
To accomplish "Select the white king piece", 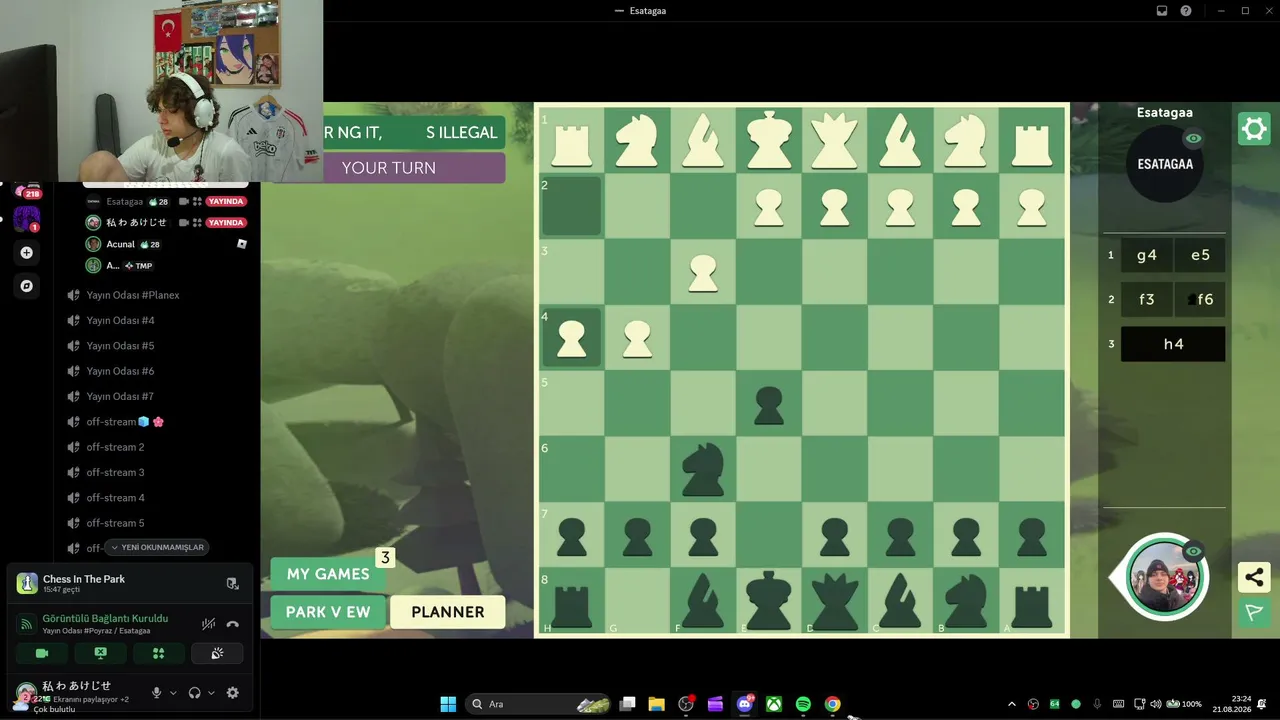I will pos(768,140).
